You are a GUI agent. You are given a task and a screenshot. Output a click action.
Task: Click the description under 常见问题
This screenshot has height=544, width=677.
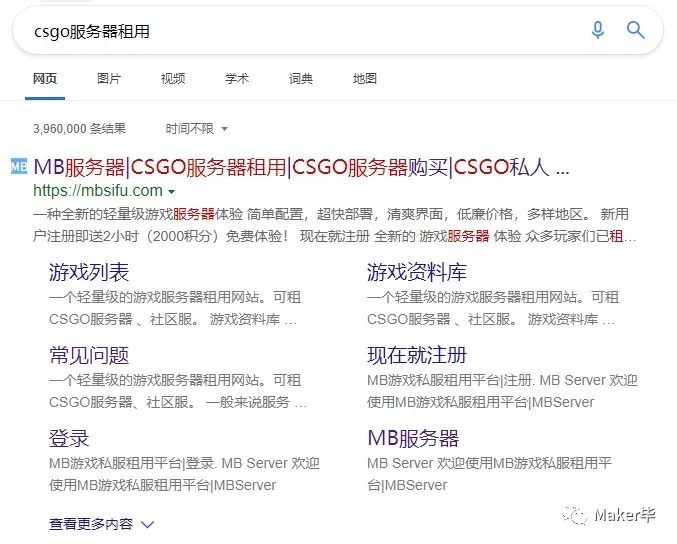(178, 391)
